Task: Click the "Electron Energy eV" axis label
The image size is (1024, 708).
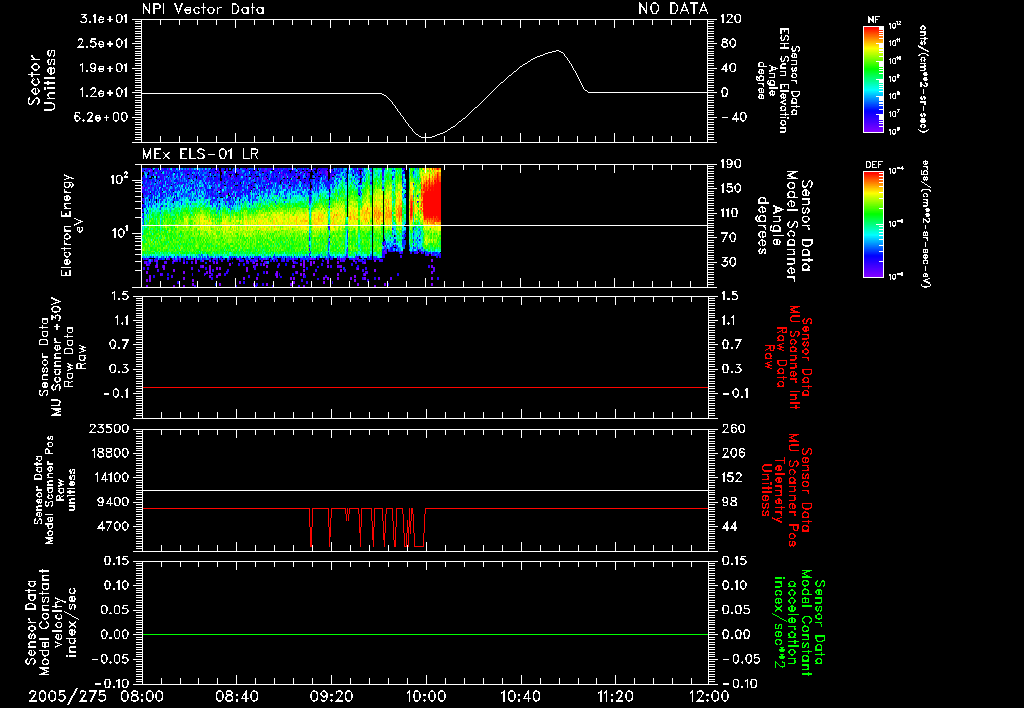Action: coord(73,225)
